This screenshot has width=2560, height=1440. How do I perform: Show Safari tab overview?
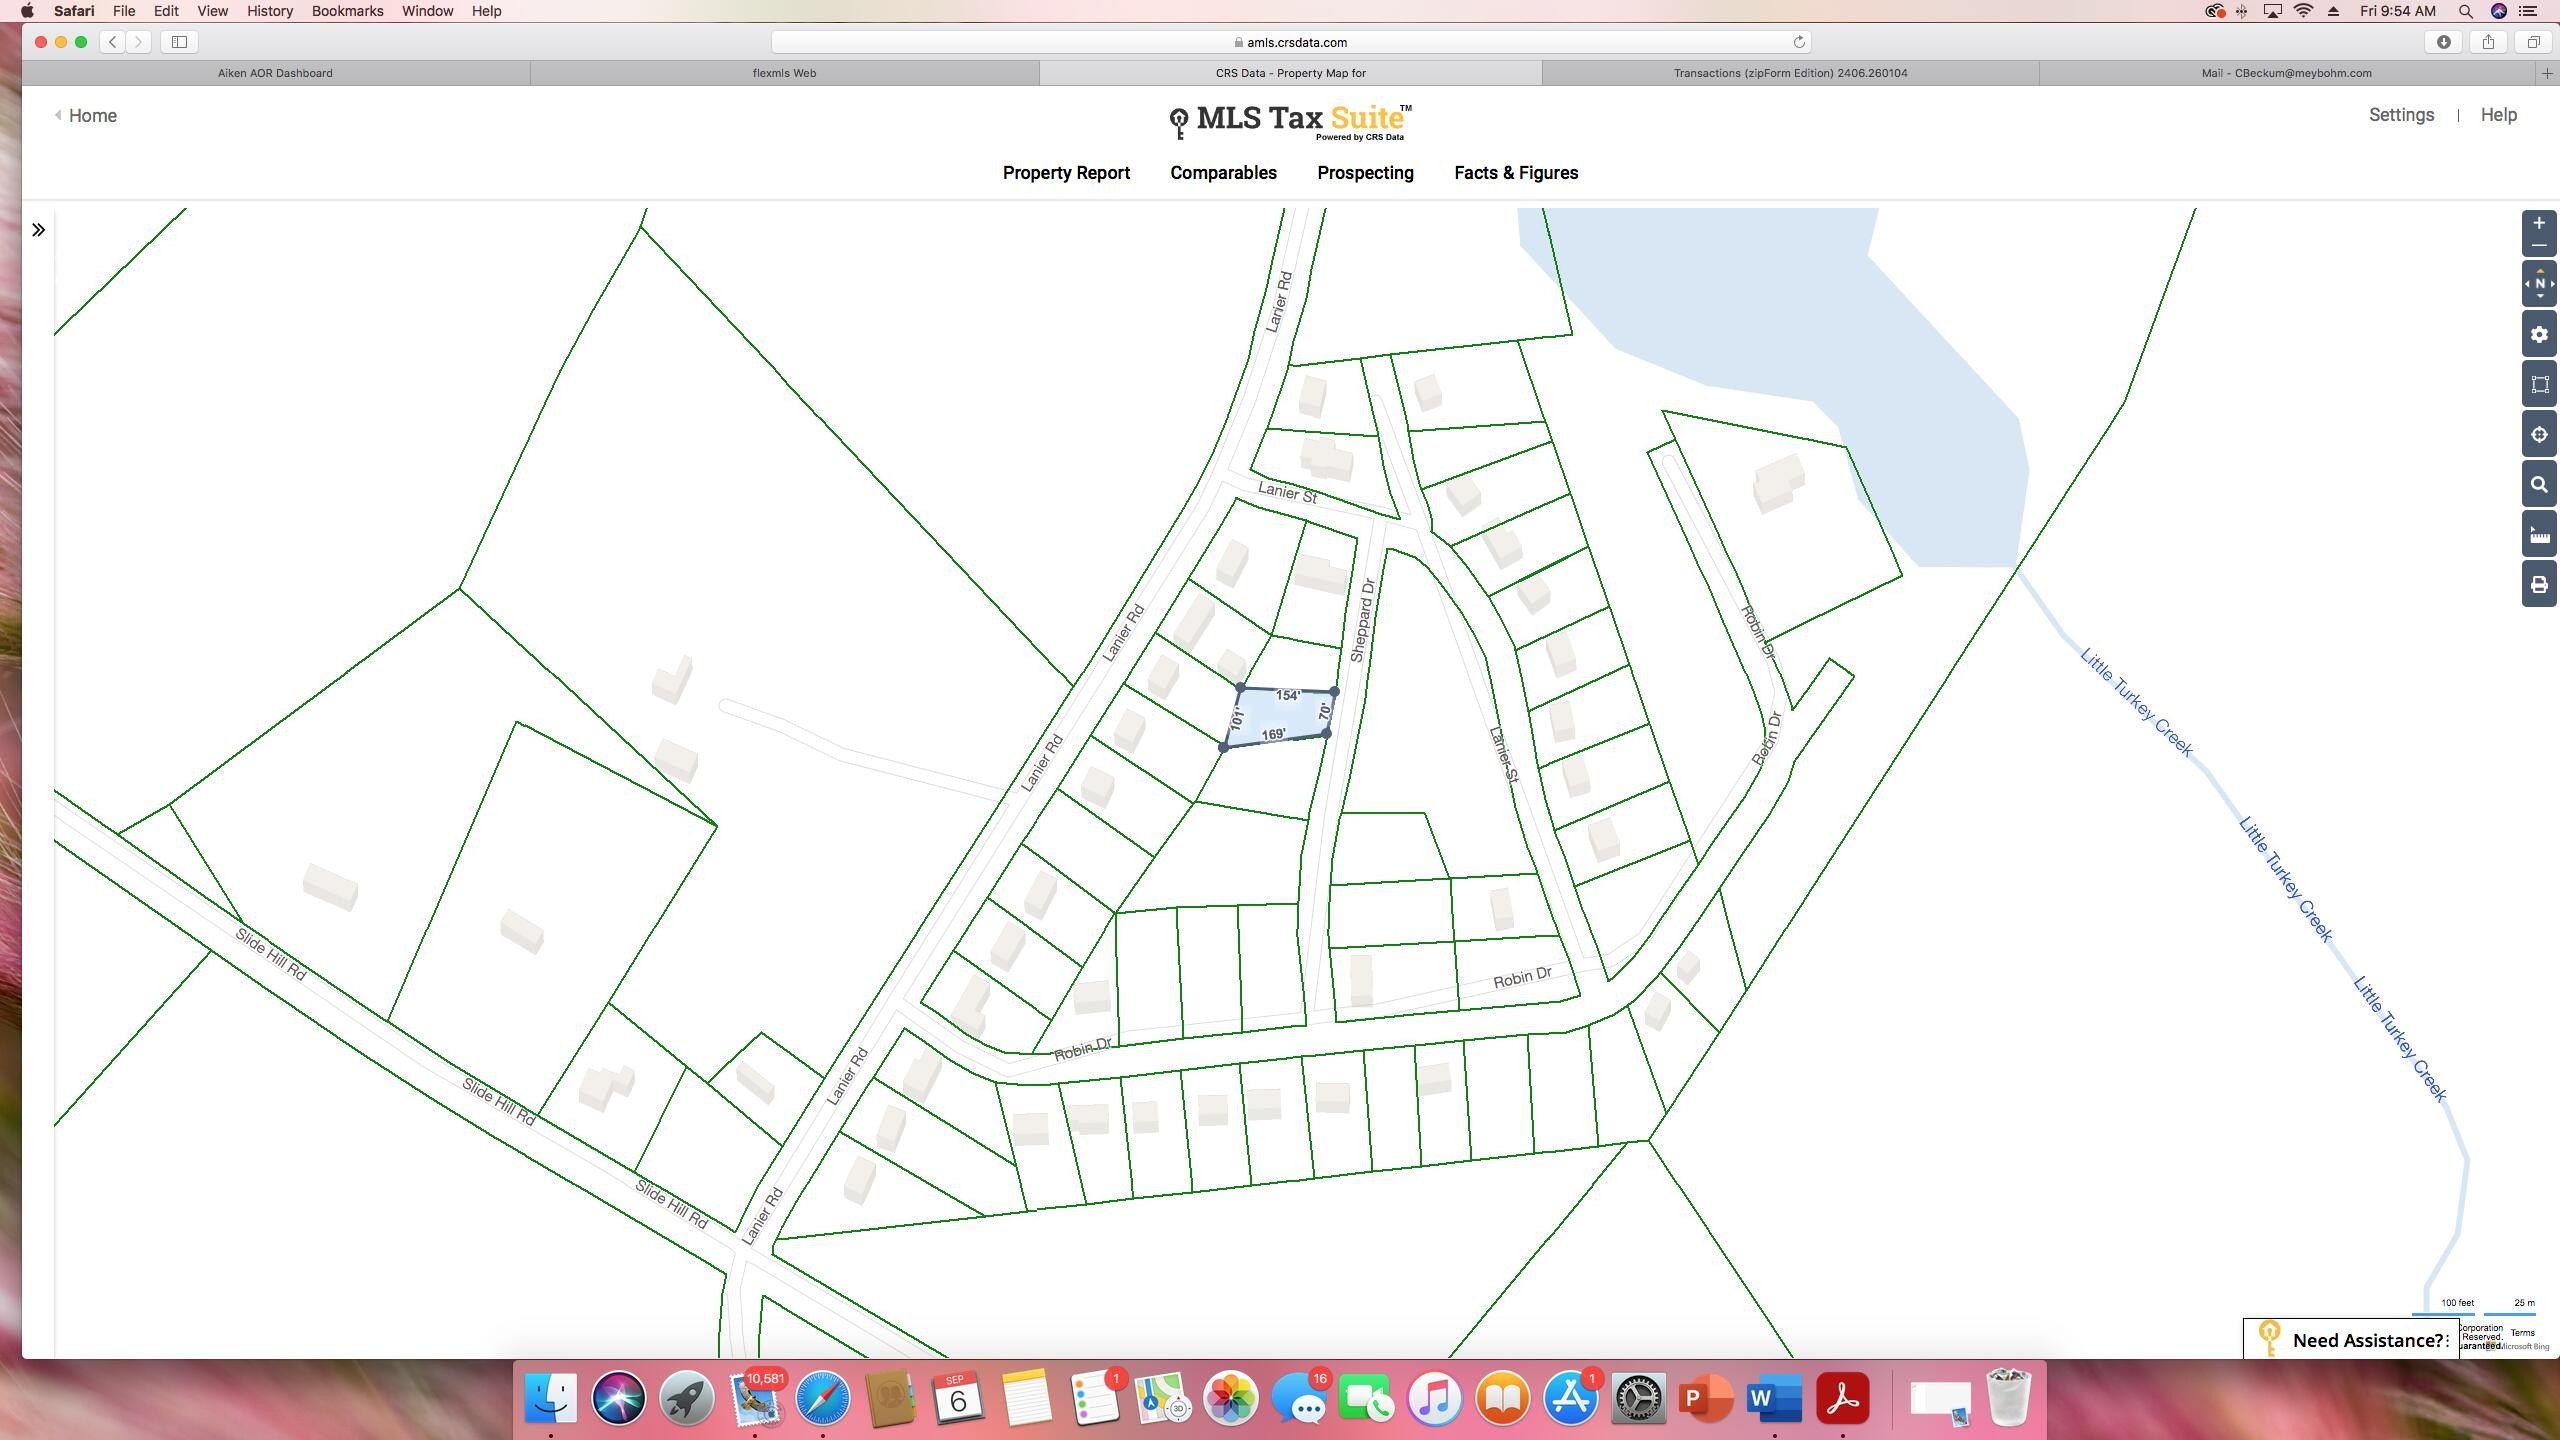tap(2533, 42)
